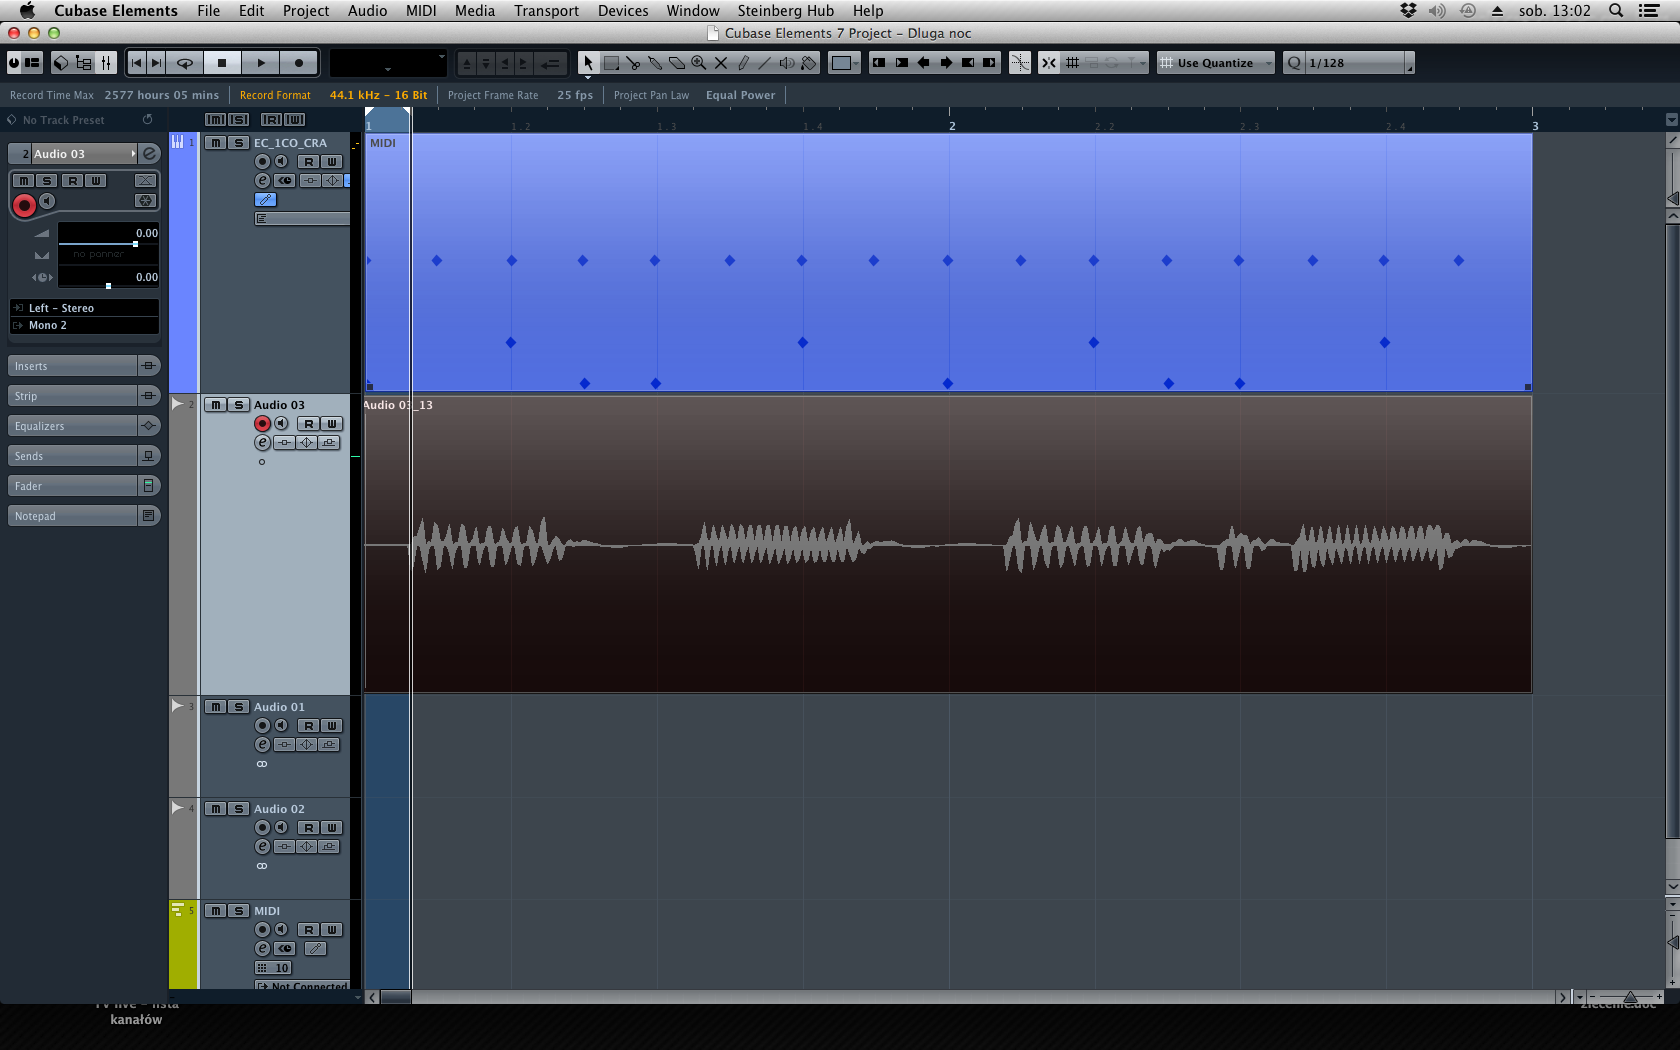This screenshot has height=1050, width=1680.
Task: Mute the Audio 02 track
Action: [216, 809]
